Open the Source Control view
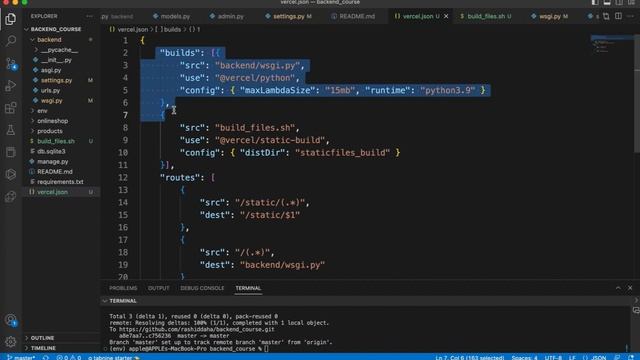The width and height of the screenshot is (640, 360). [x=11, y=63]
